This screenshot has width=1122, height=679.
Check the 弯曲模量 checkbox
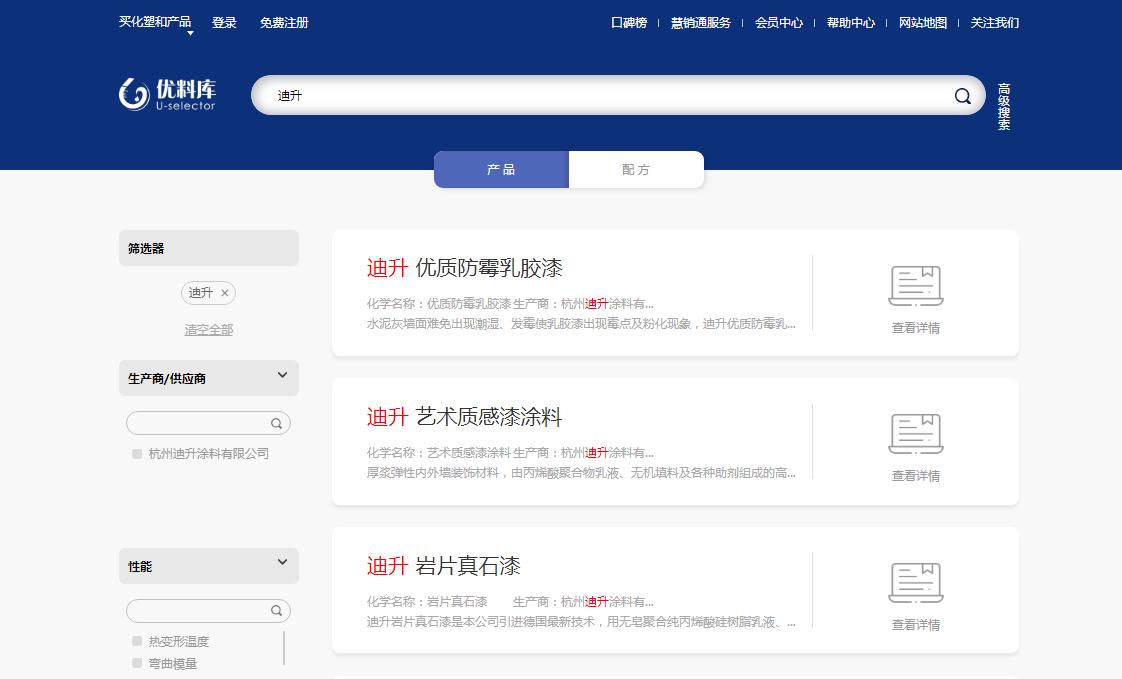[137, 663]
